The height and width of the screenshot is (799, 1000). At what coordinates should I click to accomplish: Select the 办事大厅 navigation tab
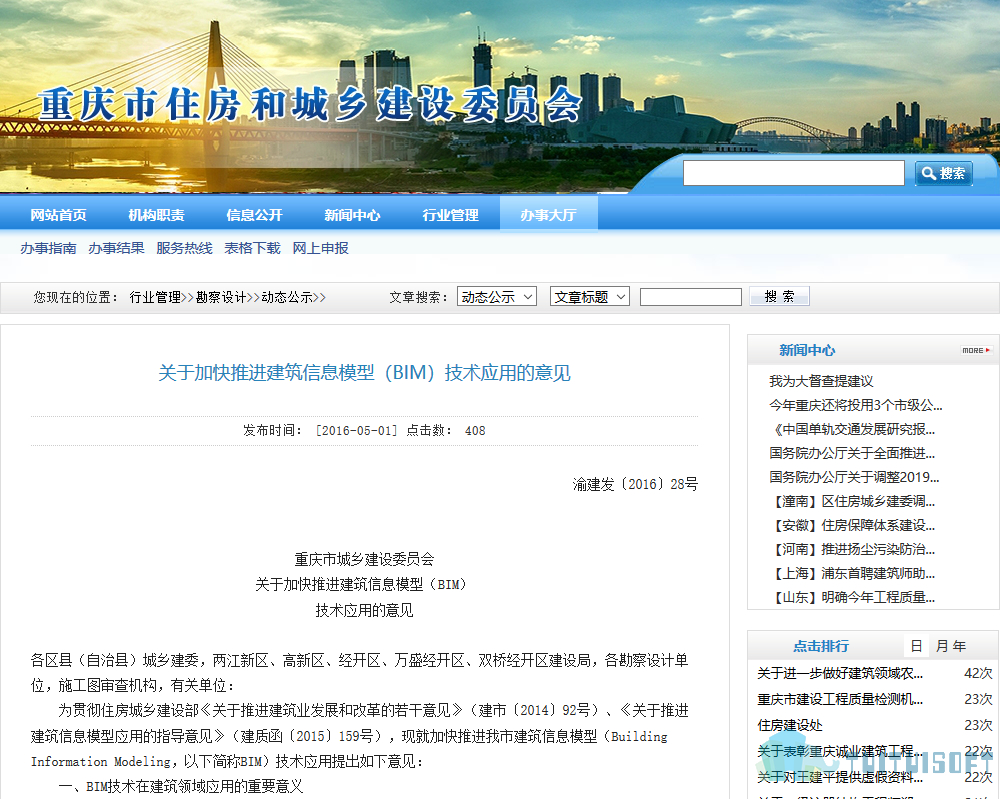click(x=548, y=215)
